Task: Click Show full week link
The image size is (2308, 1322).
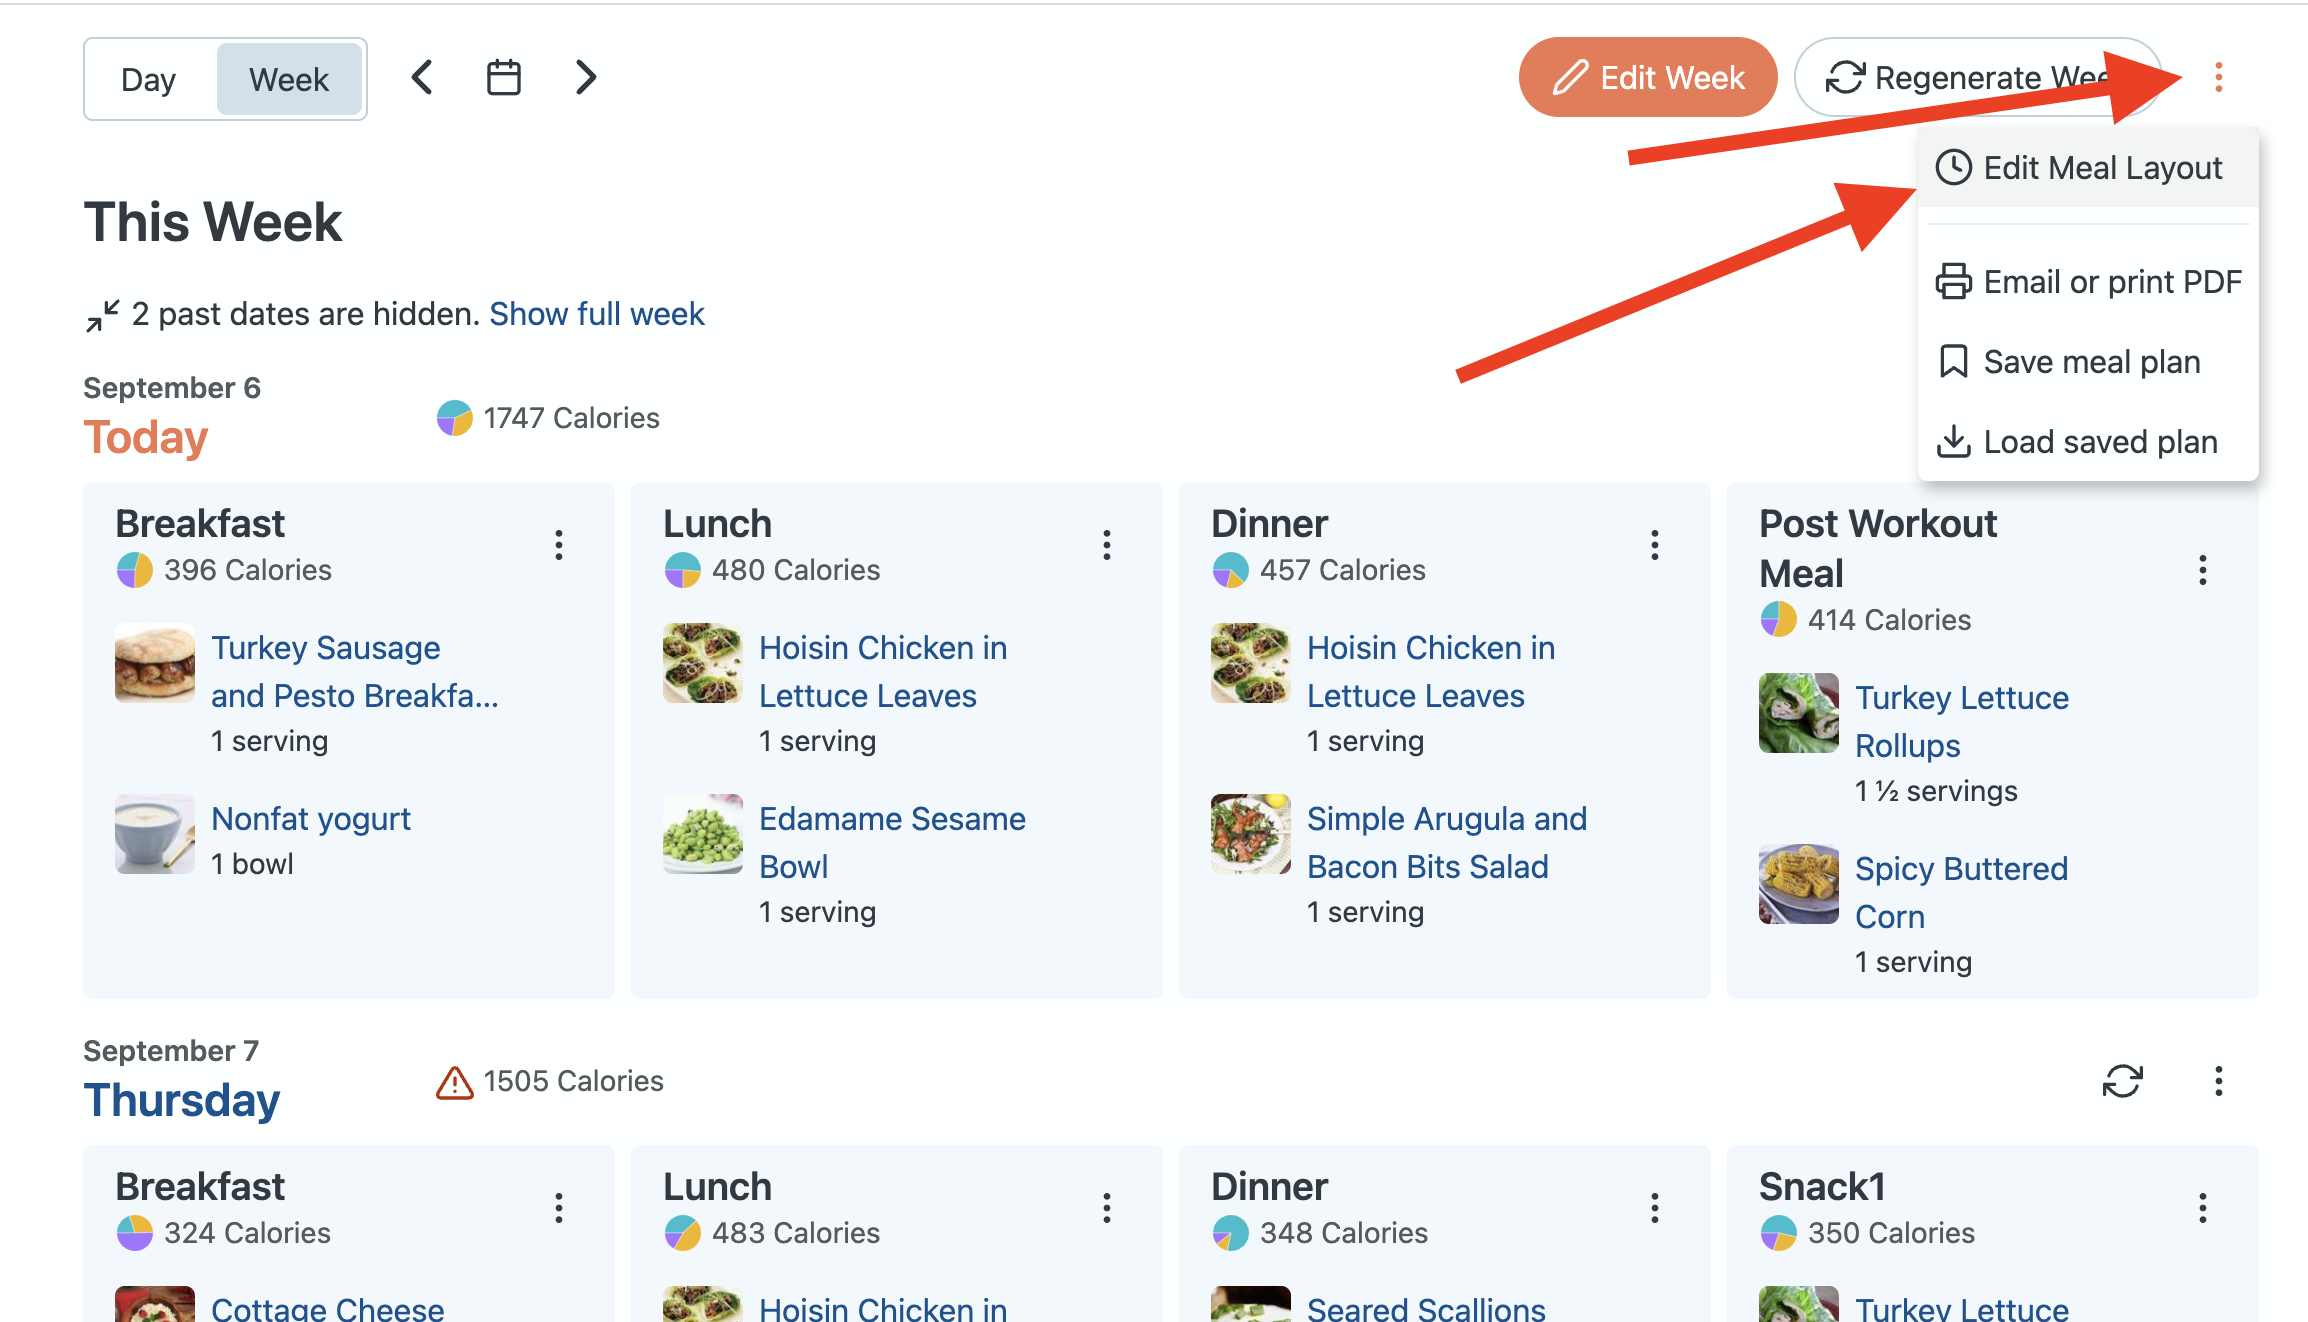Action: (x=597, y=314)
